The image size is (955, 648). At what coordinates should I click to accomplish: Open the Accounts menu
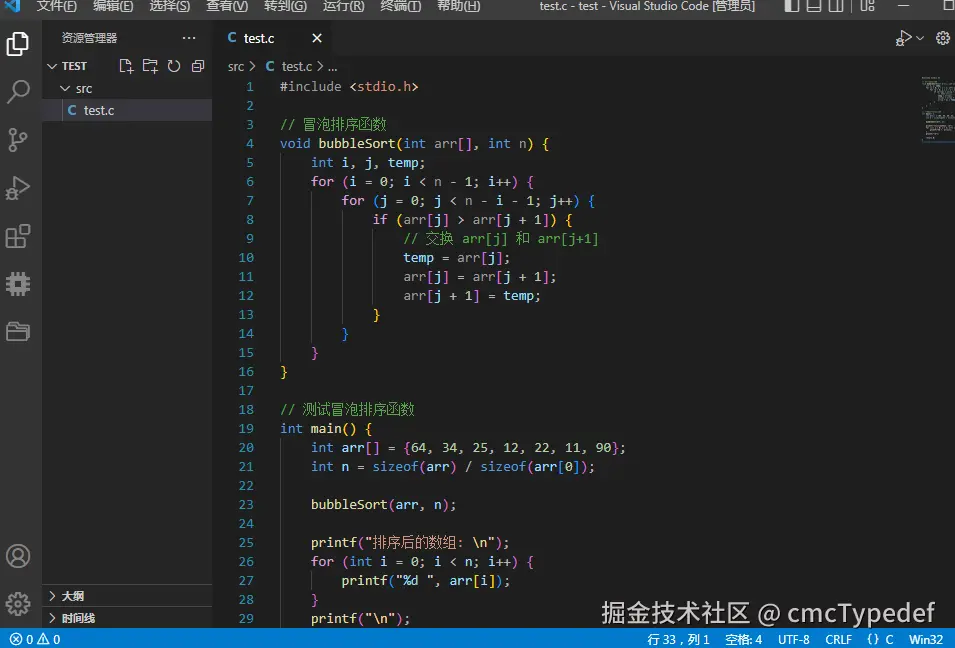coord(18,556)
